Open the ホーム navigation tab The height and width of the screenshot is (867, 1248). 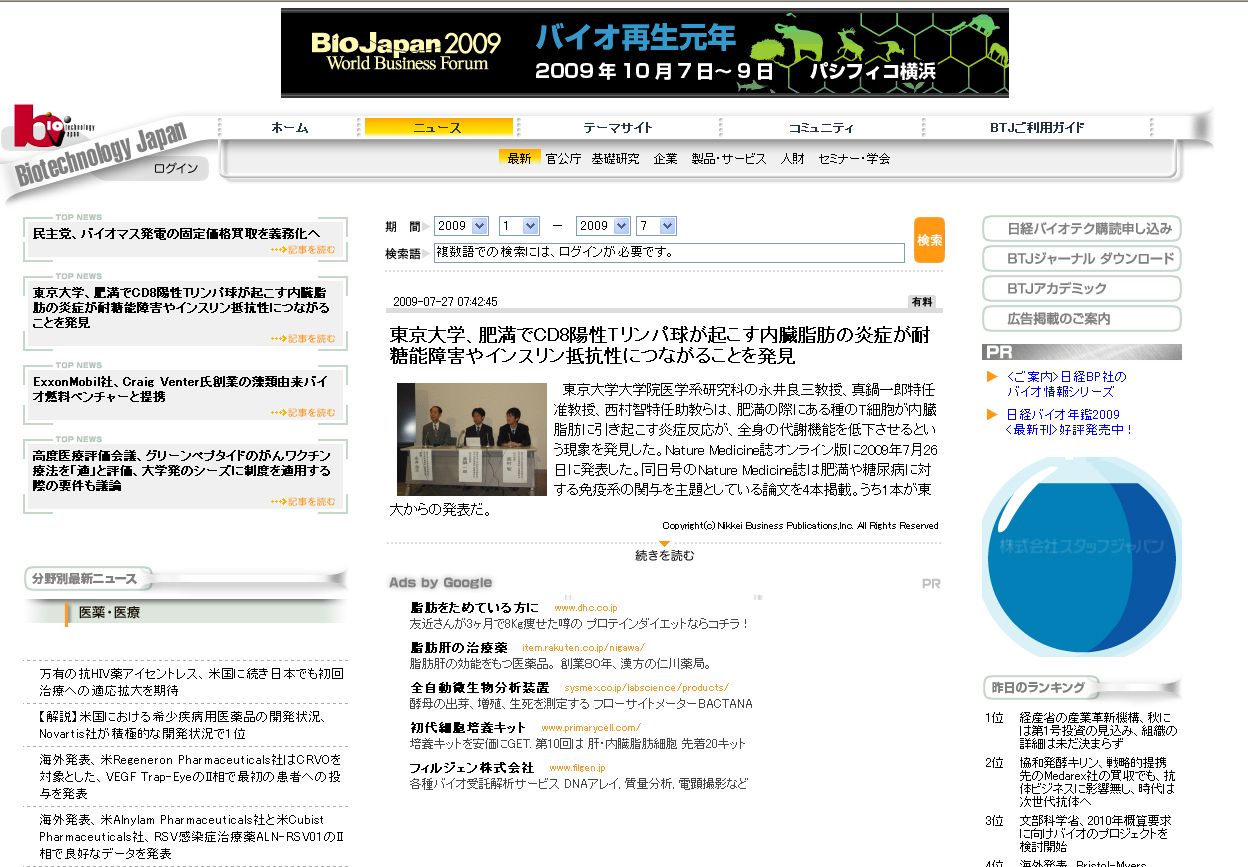coord(290,127)
